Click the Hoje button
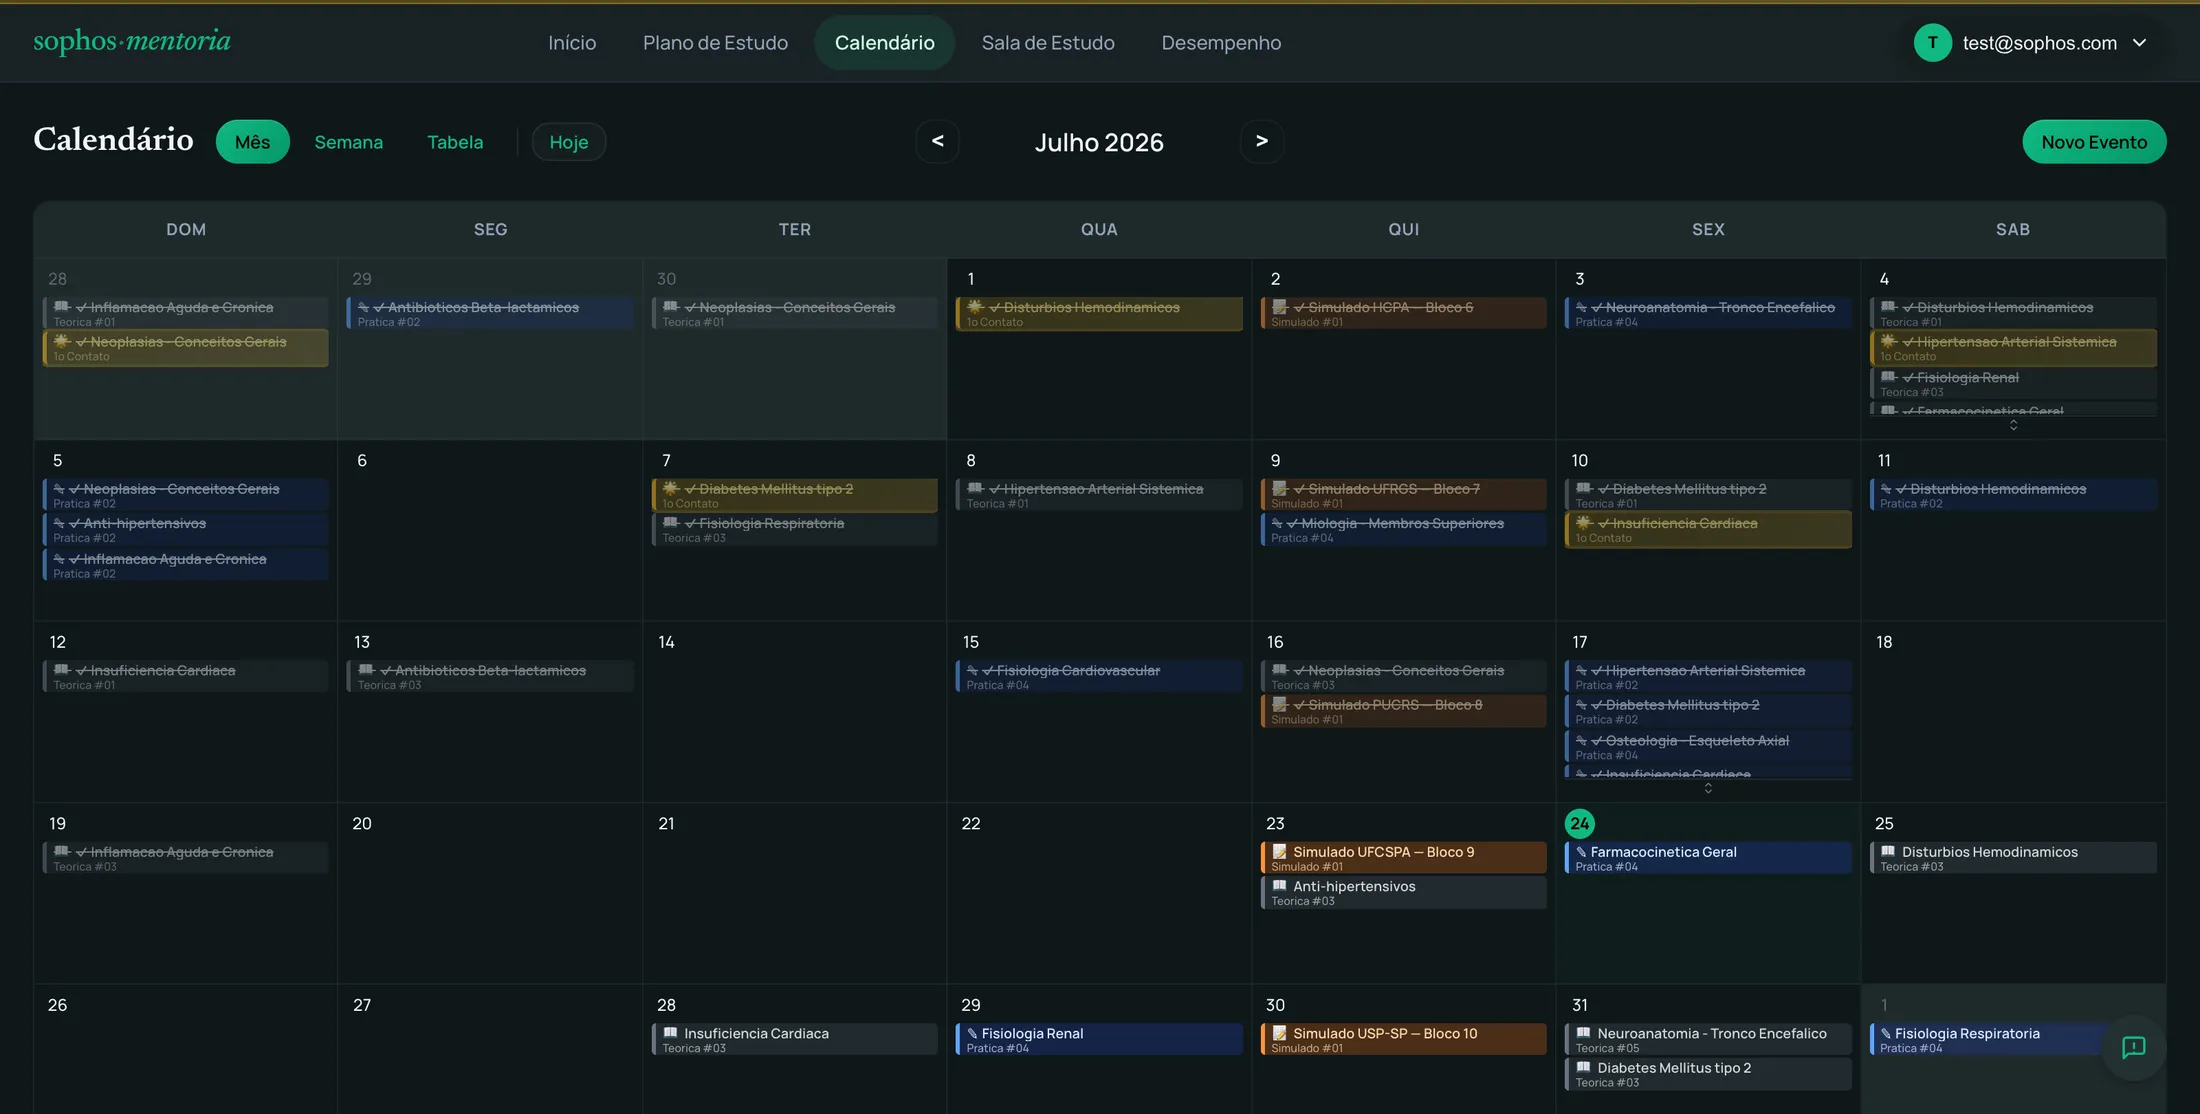 tap(568, 142)
